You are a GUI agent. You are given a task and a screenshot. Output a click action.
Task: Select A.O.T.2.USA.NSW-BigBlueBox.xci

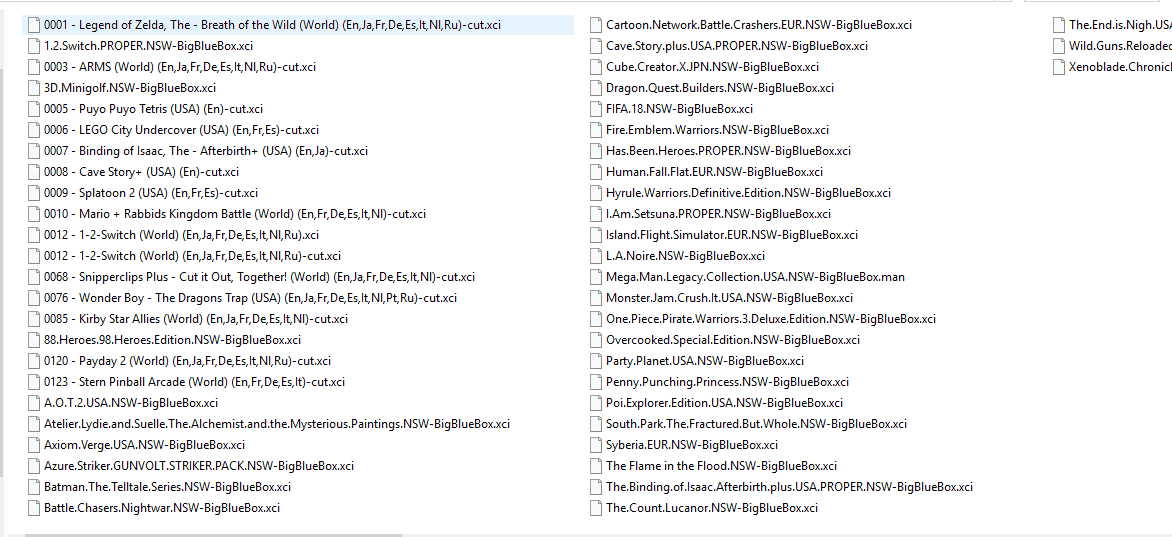[x=131, y=402]
